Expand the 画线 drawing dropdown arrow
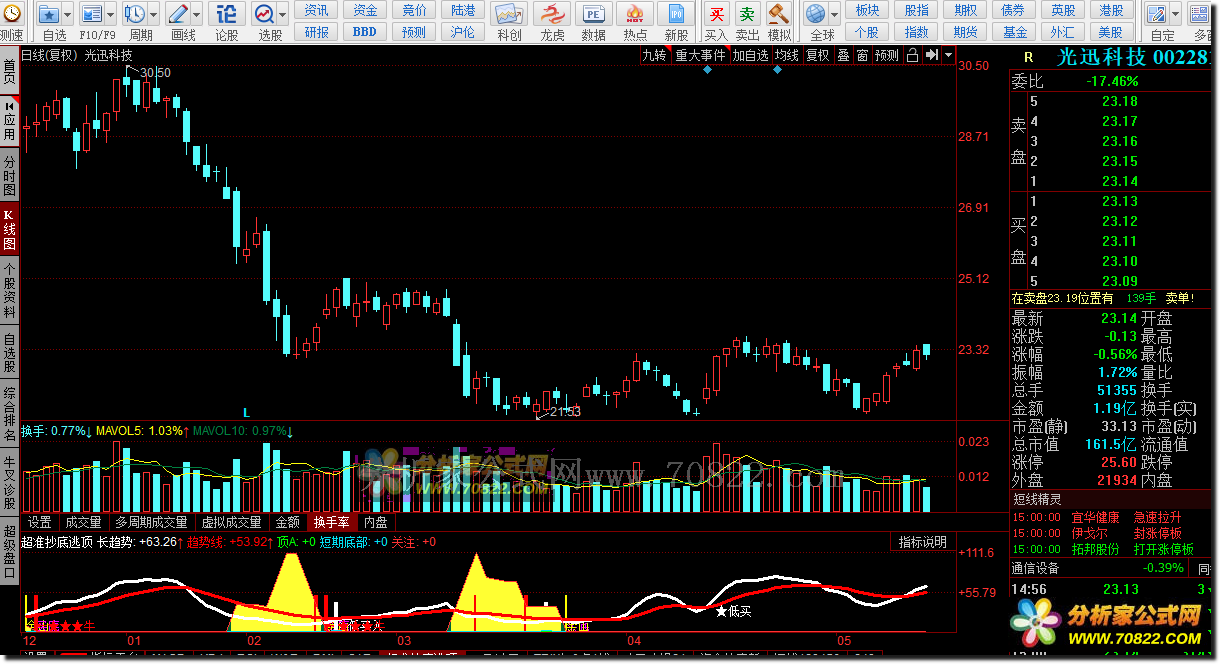1221x664 pixels. pyautogui.click(x=195, y=14)
